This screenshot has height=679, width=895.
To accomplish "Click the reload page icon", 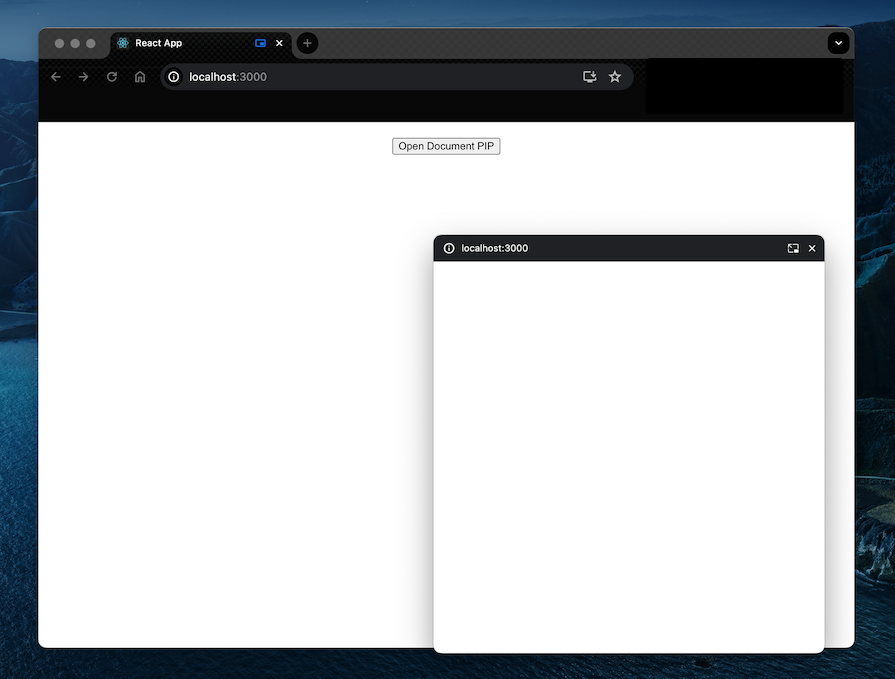I will (x=111, y=76).
